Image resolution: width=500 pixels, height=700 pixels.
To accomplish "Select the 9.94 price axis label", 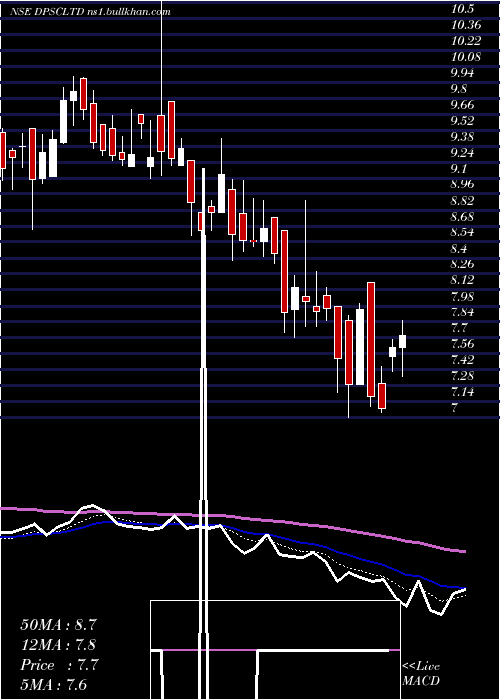I will point(463,73).
